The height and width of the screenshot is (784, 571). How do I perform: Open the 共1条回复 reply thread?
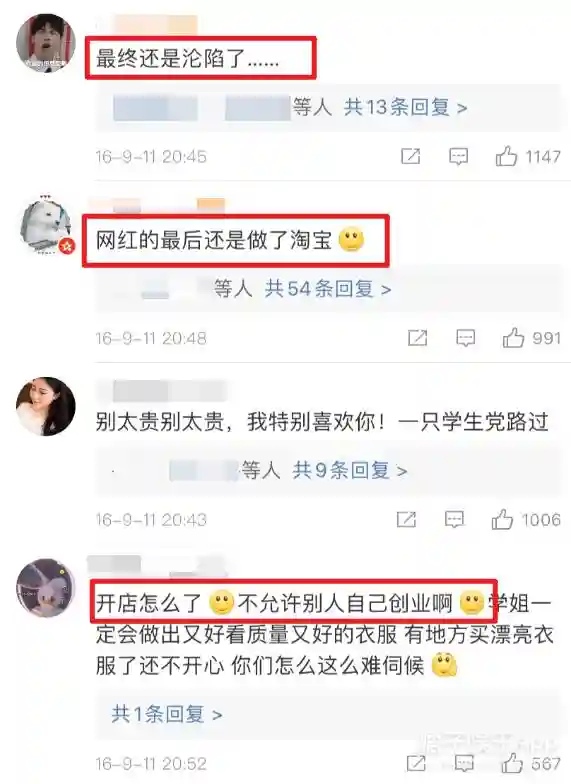167,714
